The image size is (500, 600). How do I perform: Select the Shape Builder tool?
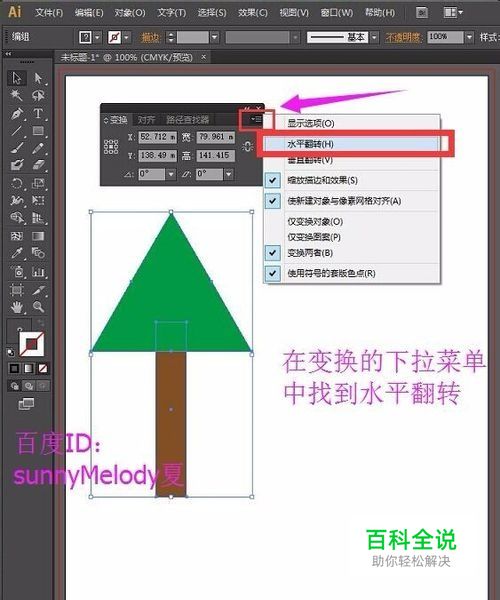click(17, 218)
